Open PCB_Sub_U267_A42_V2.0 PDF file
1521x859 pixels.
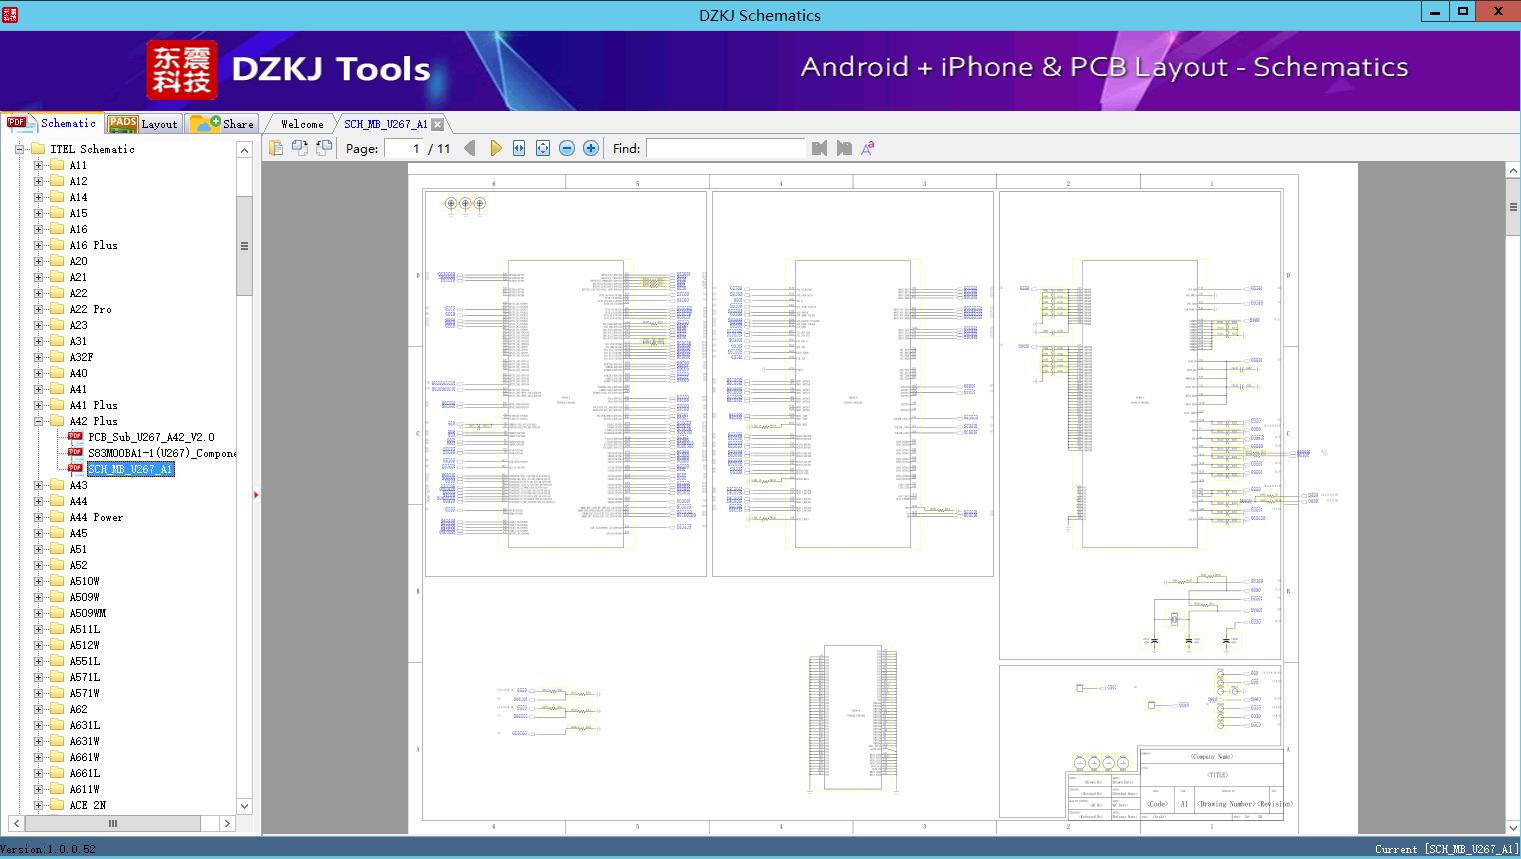coord(151,437)
